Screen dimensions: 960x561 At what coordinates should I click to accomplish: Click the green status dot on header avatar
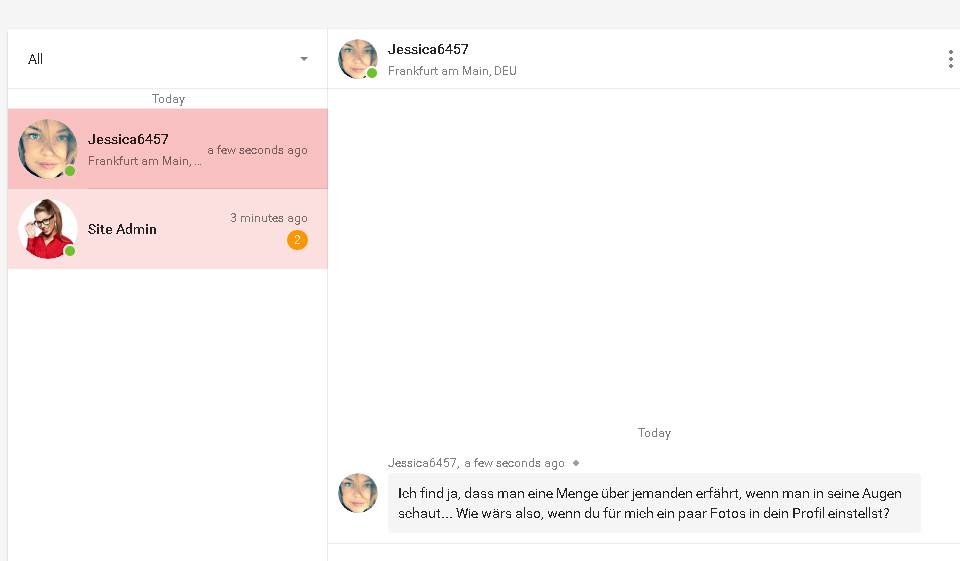pyautogui.click(x=372, y=73)
